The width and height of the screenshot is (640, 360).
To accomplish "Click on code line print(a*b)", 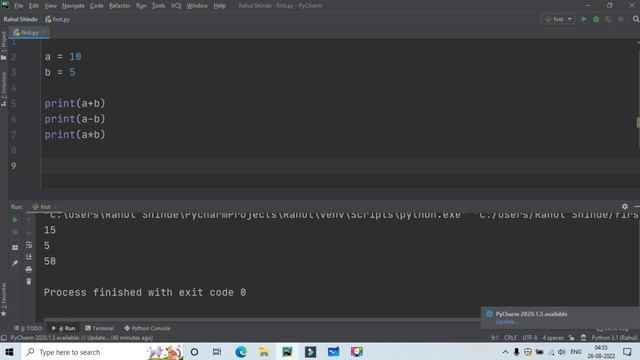I will coord(75,135).
